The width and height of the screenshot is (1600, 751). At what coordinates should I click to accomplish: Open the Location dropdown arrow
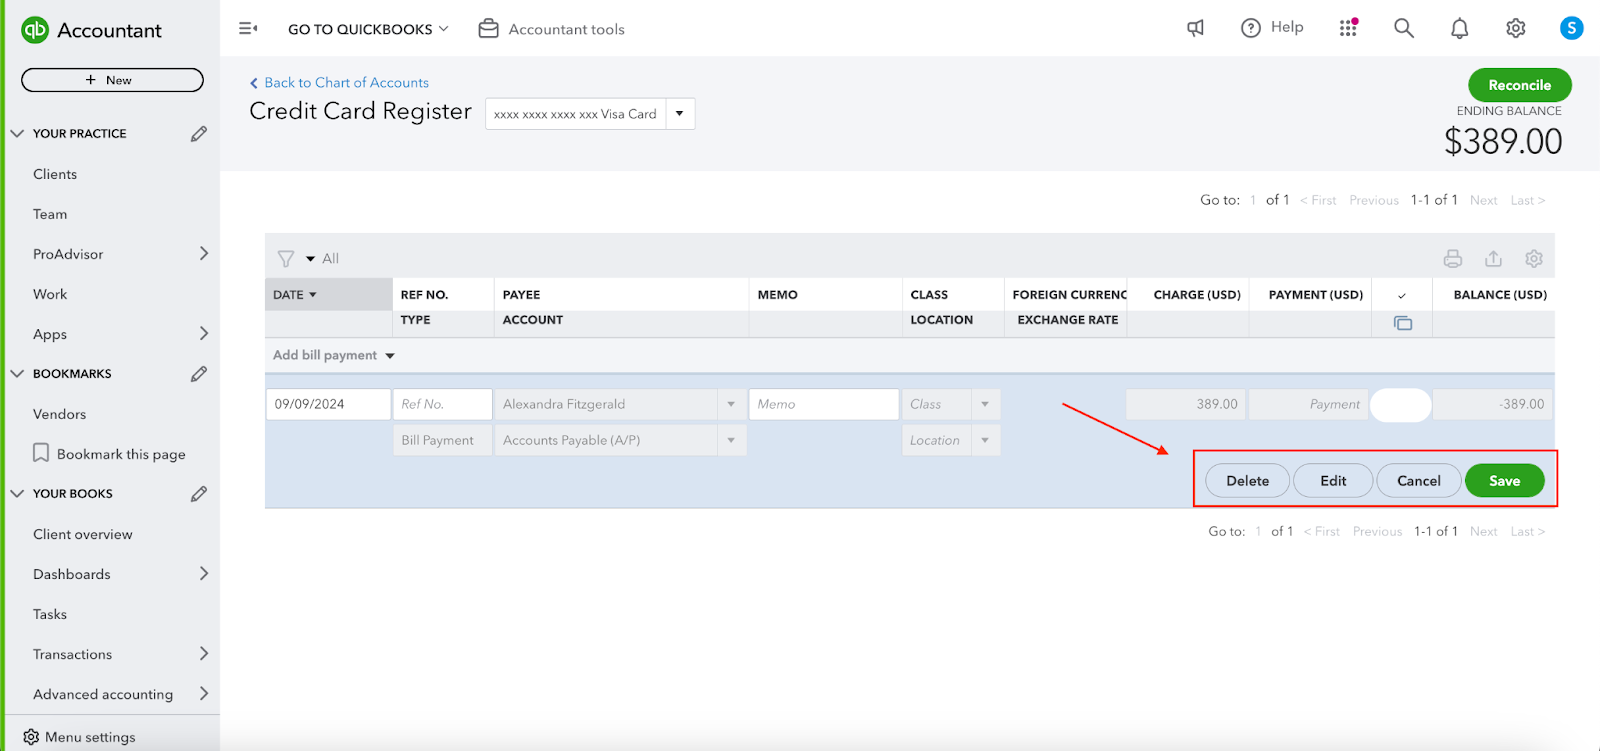coord(985,440)
